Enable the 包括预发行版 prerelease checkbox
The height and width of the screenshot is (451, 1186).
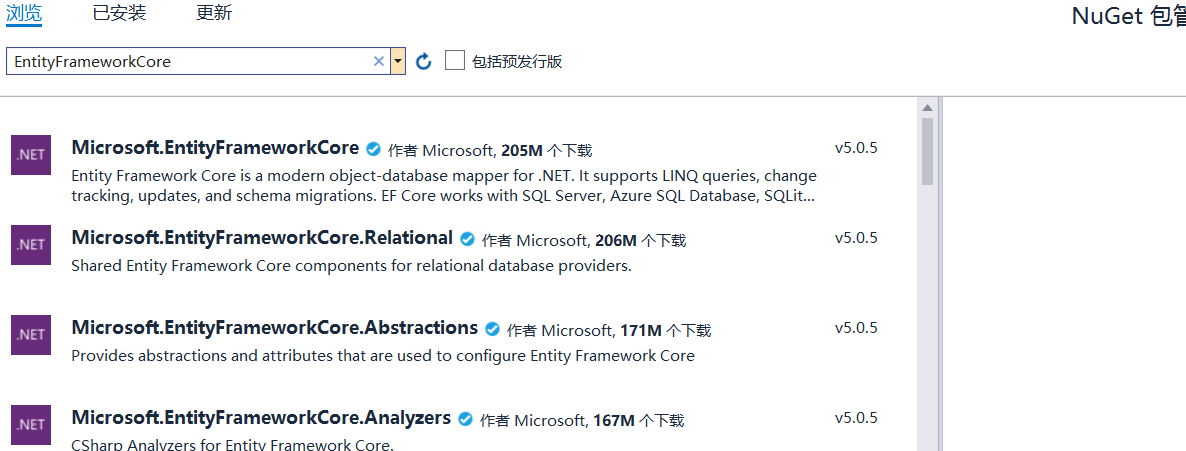tap(455, 61)
